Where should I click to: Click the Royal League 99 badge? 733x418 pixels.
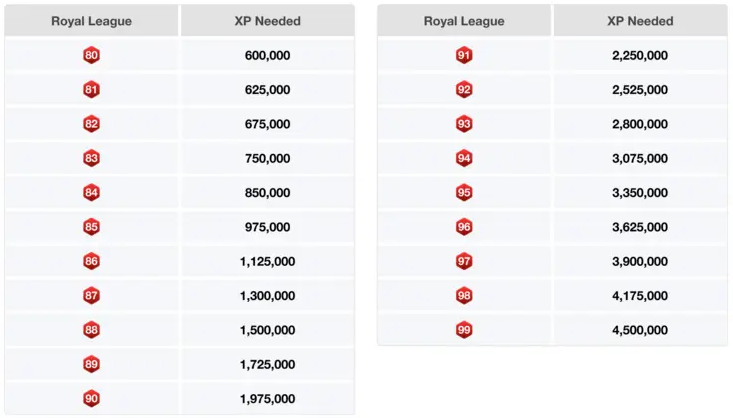point(464,330)
